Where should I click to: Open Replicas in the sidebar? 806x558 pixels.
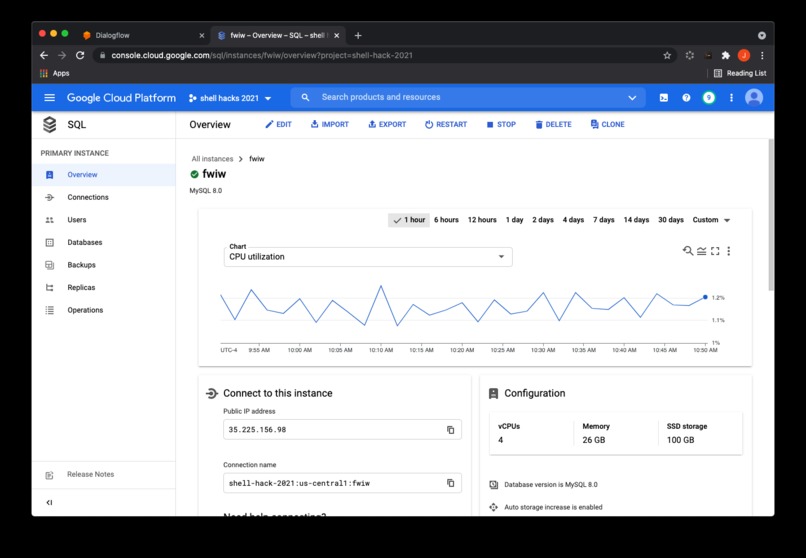point(104,288)
